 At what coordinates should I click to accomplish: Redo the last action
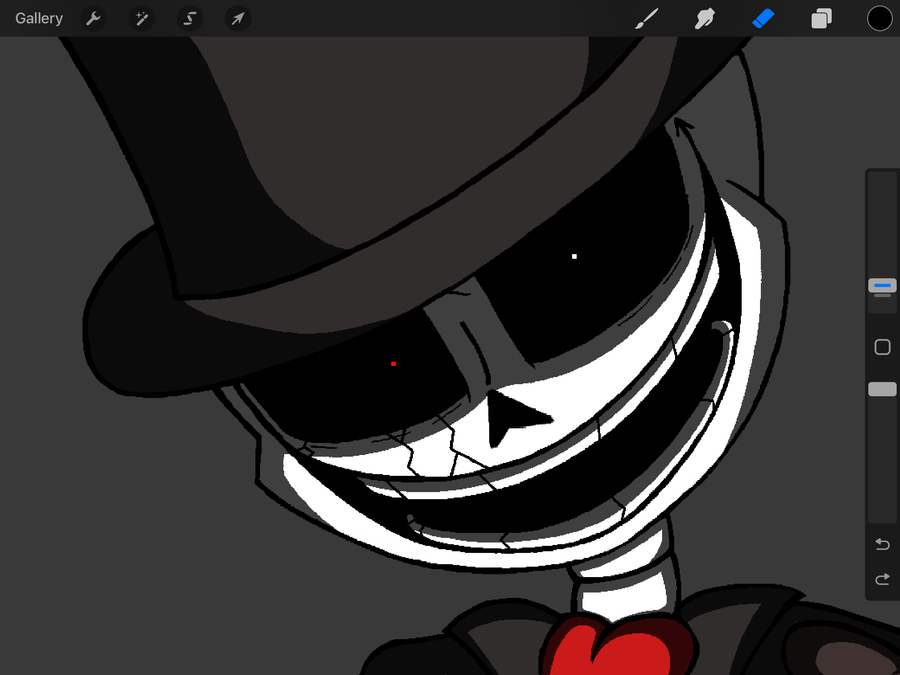click(x=882, y=579)
